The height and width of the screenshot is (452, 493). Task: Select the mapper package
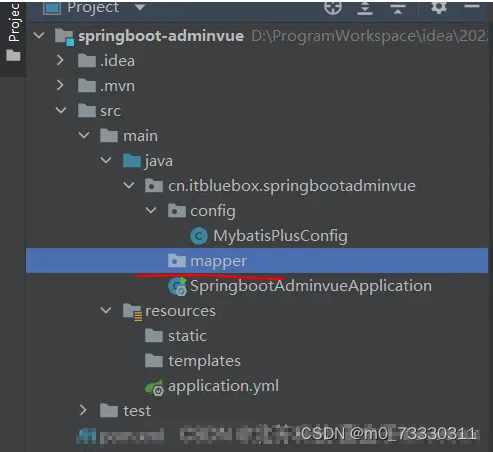[218, 261]
